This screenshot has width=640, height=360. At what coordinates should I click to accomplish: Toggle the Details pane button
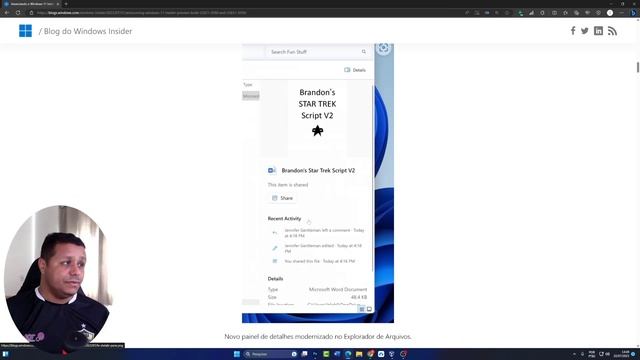pos(355,70)
